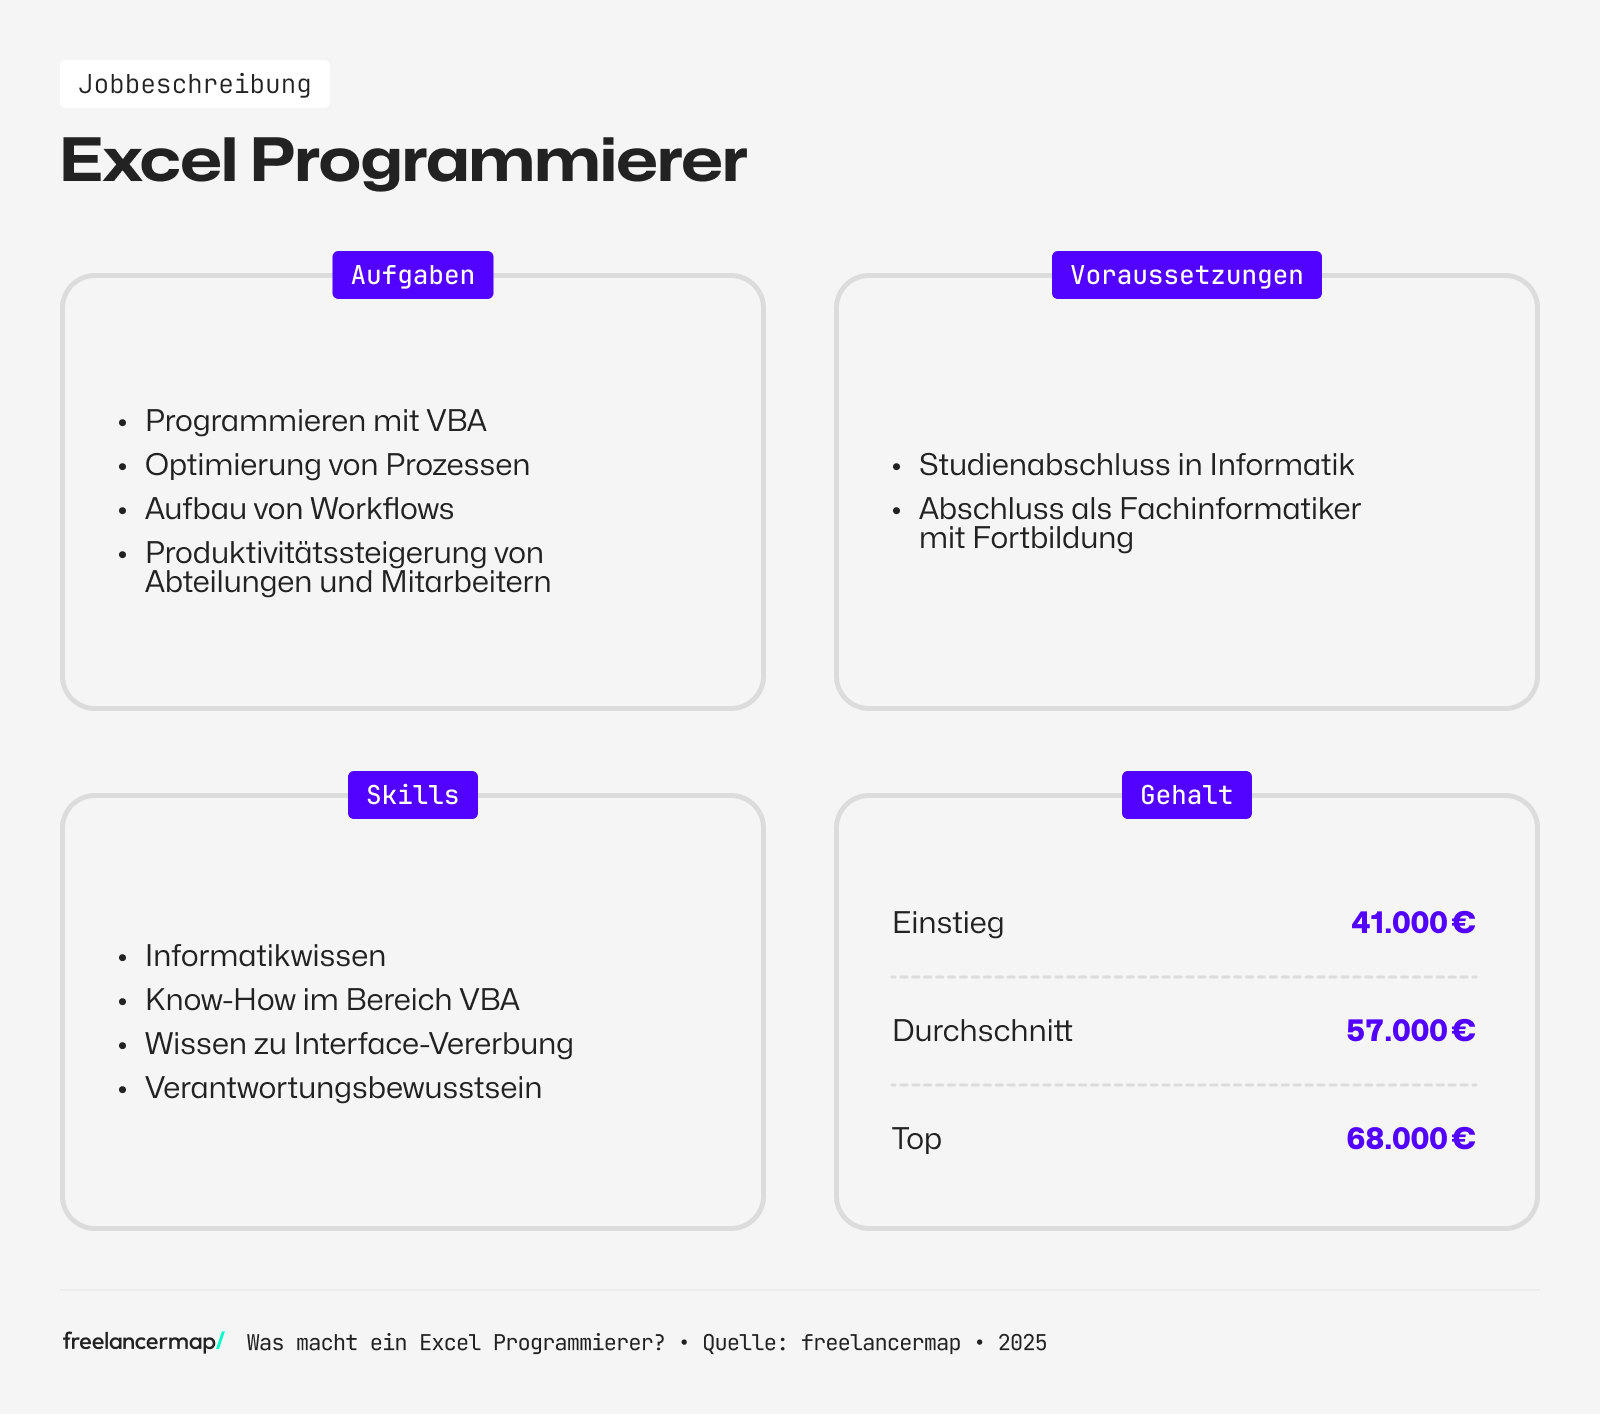Click the Einstieg salary value 41.000 €

1412,922
